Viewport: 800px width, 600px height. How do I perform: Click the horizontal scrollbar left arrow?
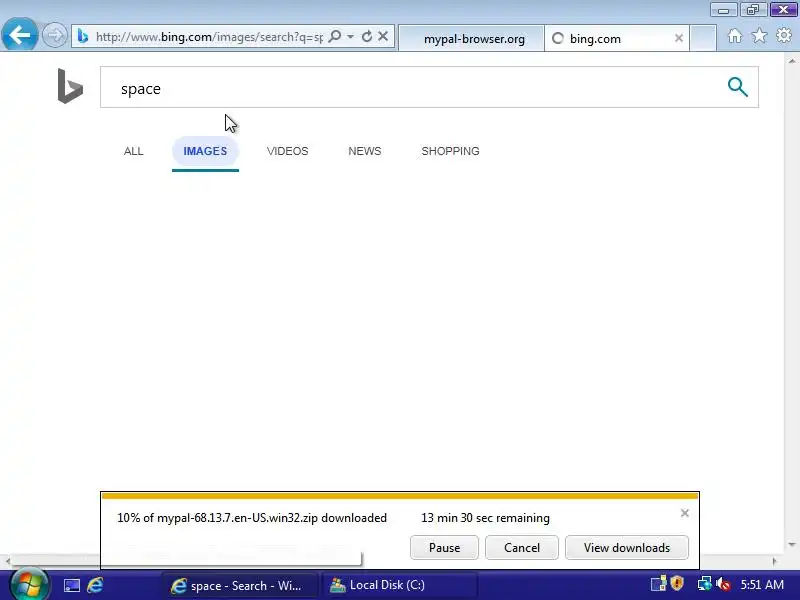pyautogui.click(x=7, y=561)
